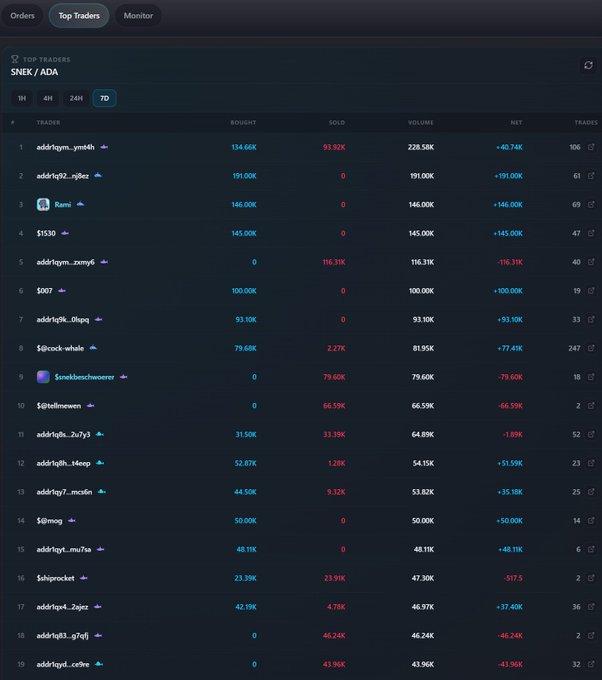The height and width of the screenshot is (680, 602).
Task: Click the -517.5 net value
Action: pos(513,579)
